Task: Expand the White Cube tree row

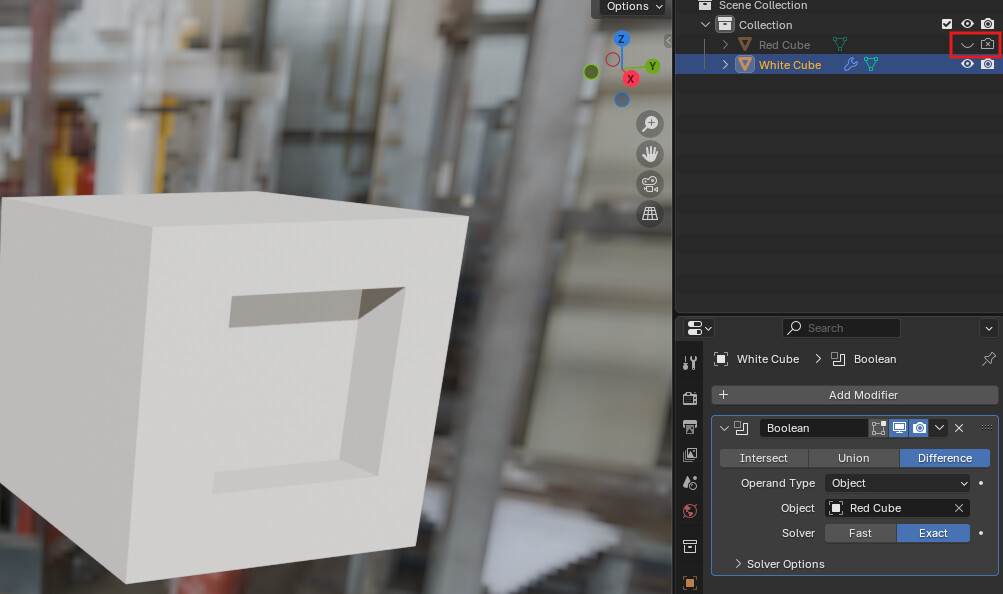Action: coord(725,65)
